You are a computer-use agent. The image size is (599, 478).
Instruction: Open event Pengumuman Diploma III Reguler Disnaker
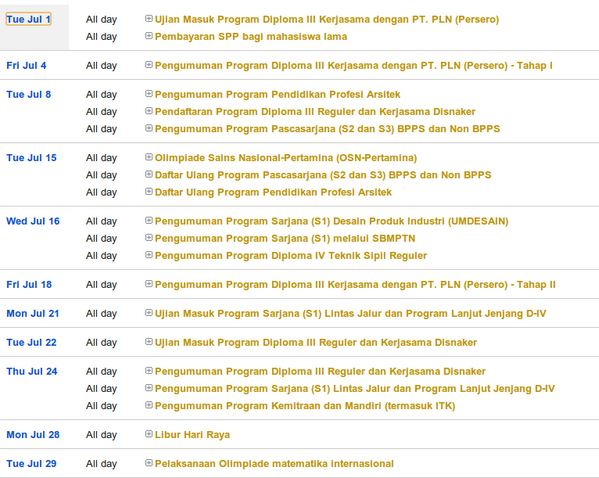pos(320,371)
